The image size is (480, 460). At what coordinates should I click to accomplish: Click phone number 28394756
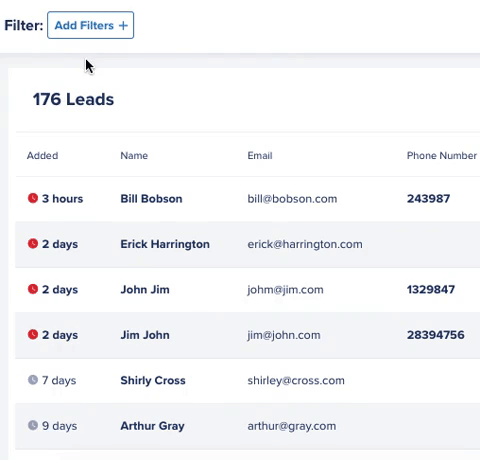[435, 335]
